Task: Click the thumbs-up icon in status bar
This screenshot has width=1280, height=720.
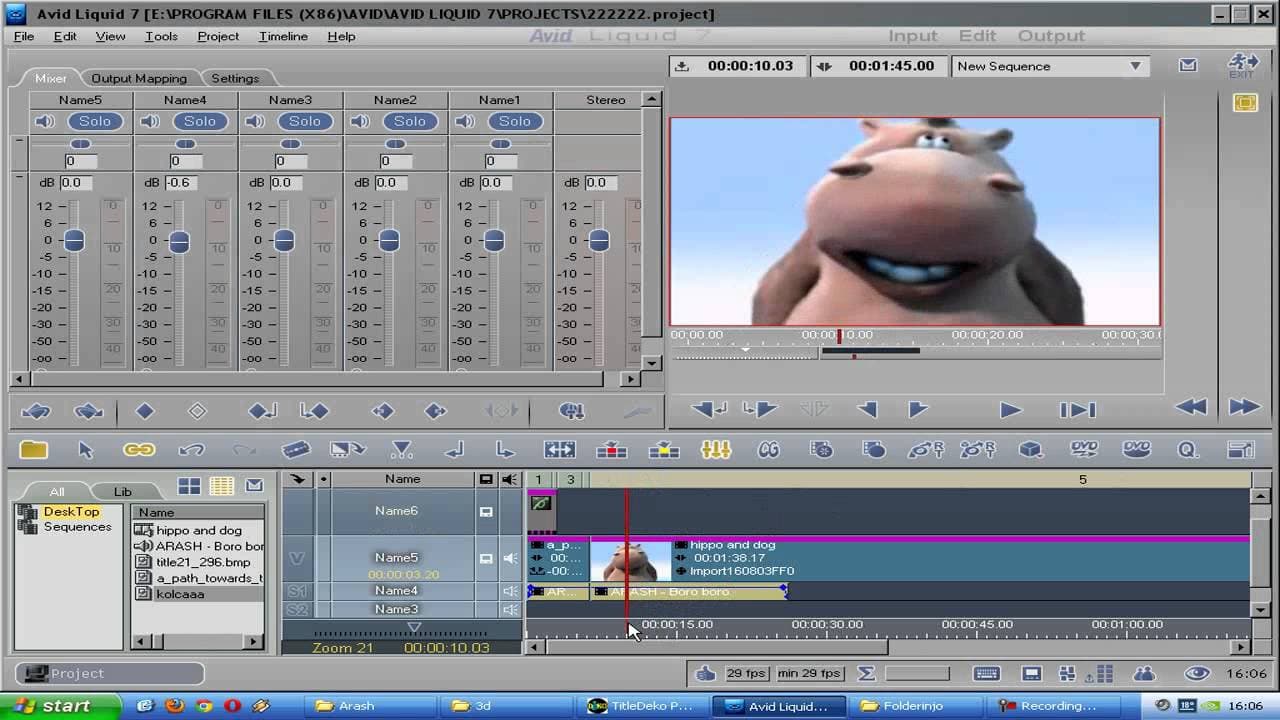Action: (705, 673)
